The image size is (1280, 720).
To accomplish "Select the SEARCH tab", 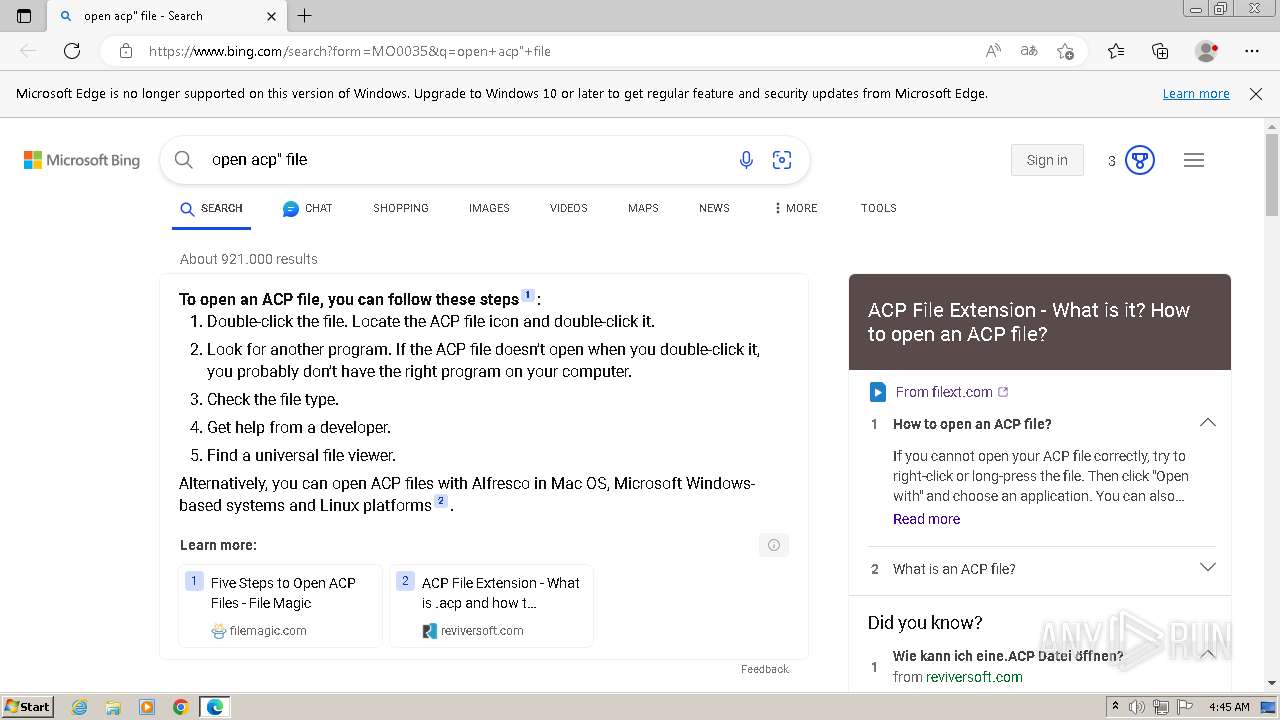I will click(x=211, y=209).
